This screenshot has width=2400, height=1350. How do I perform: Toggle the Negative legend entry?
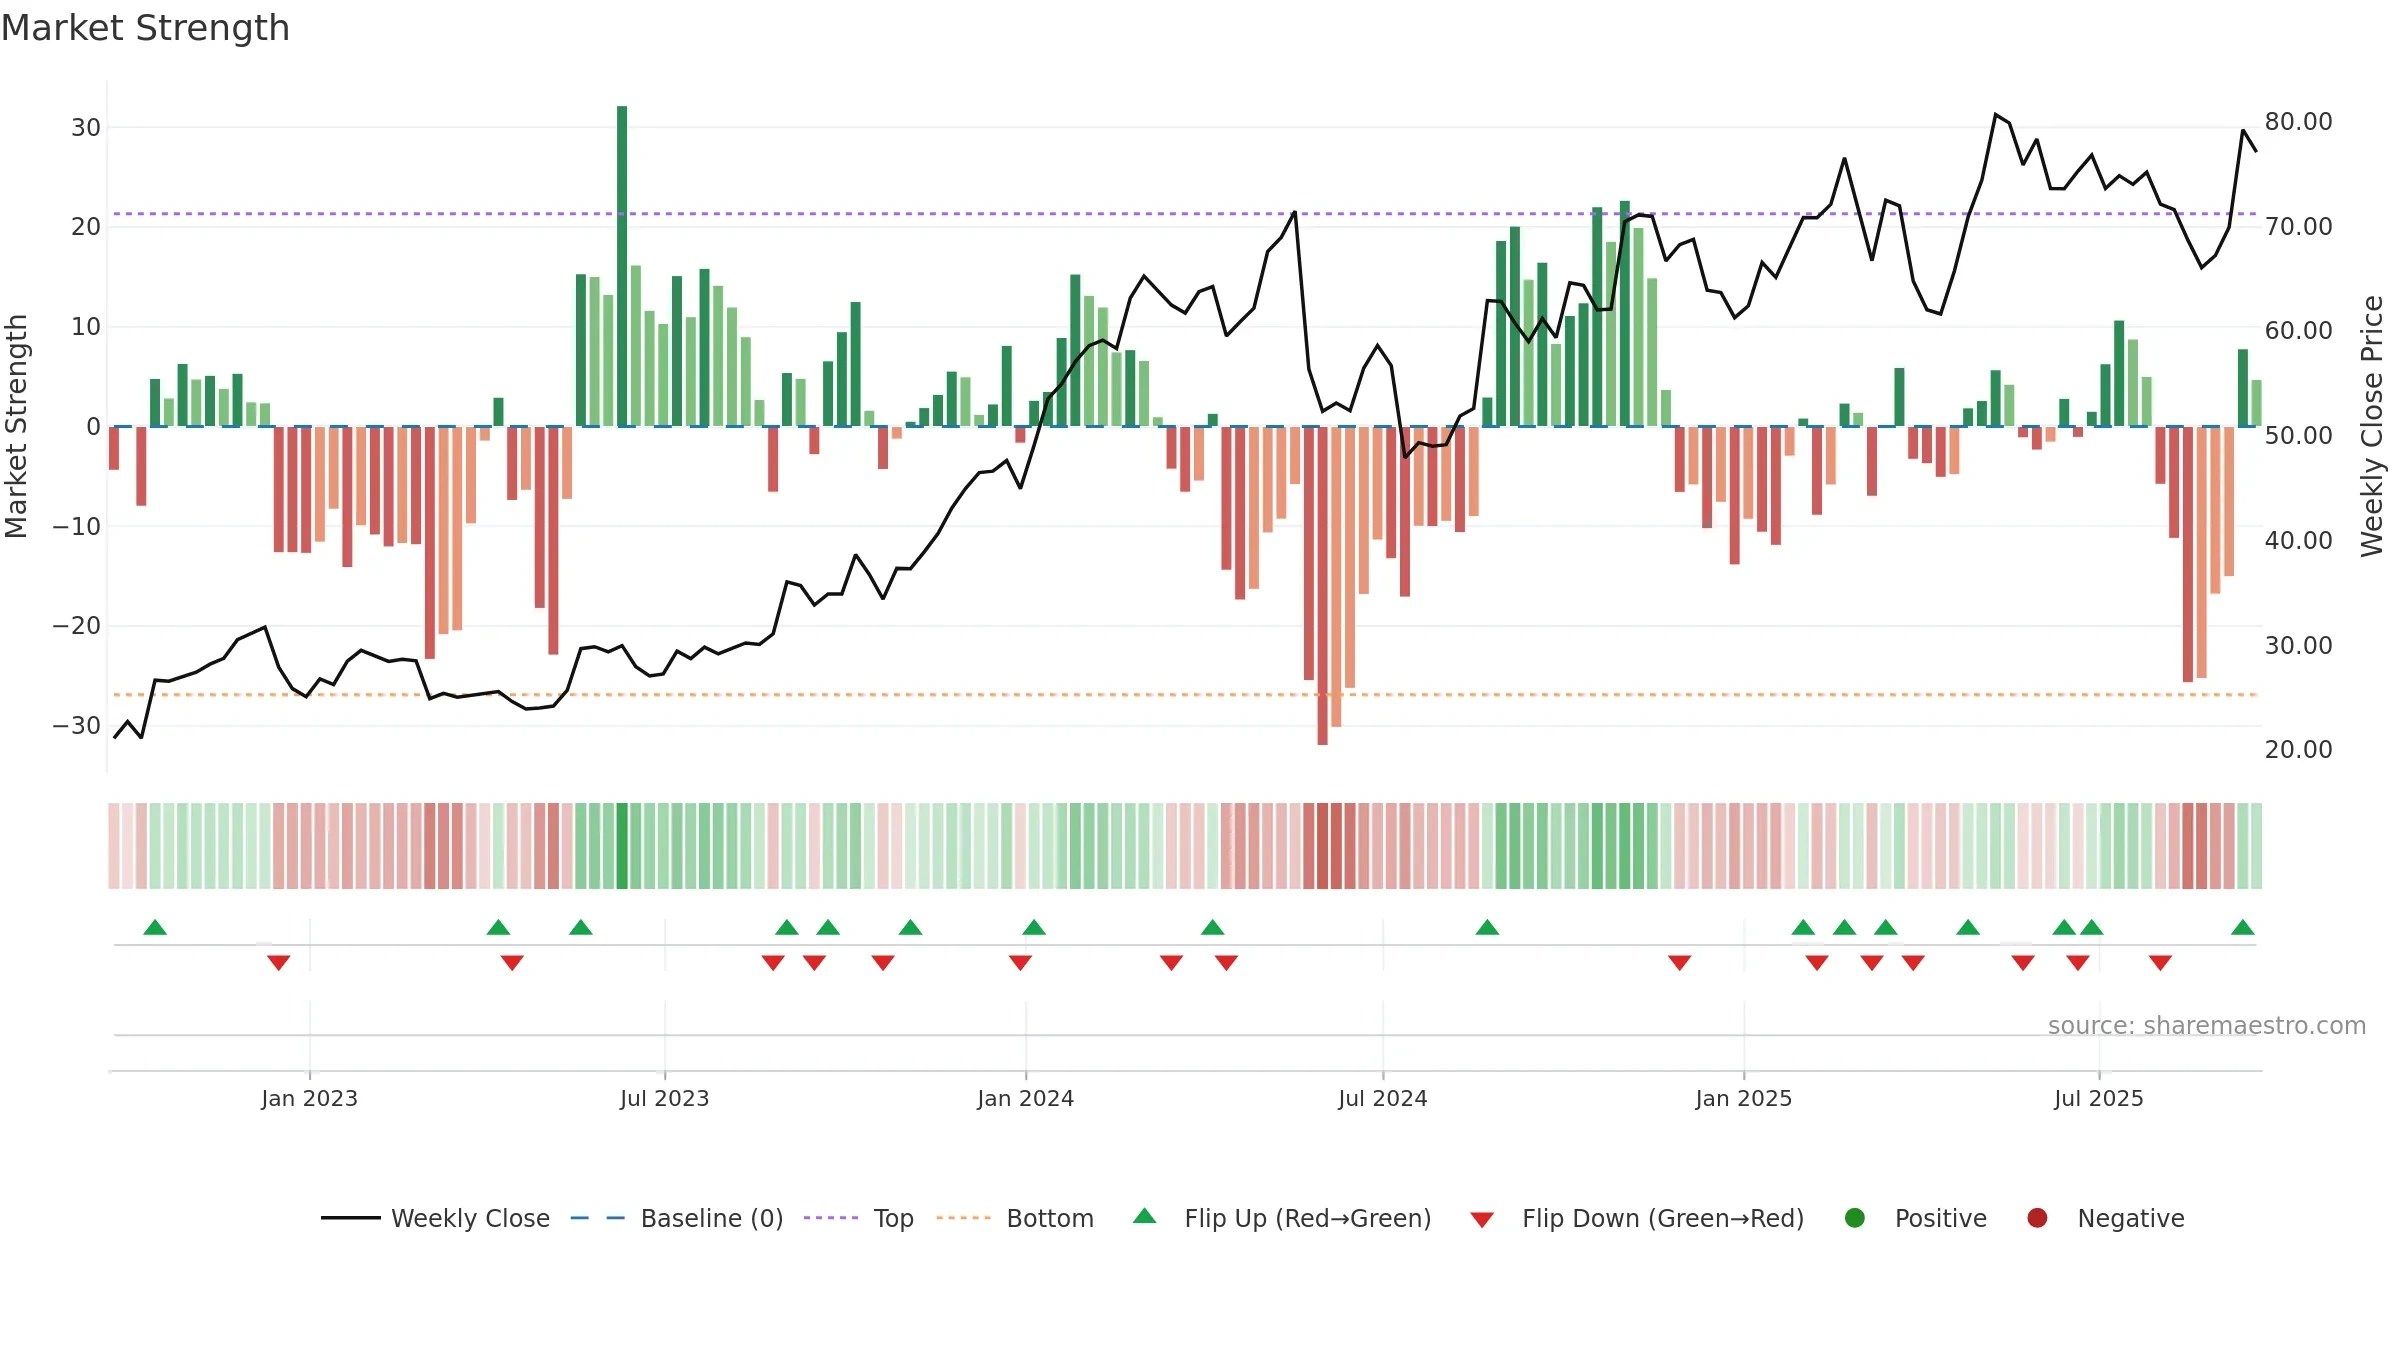pyautogui.click(x=2105, y=1218)
